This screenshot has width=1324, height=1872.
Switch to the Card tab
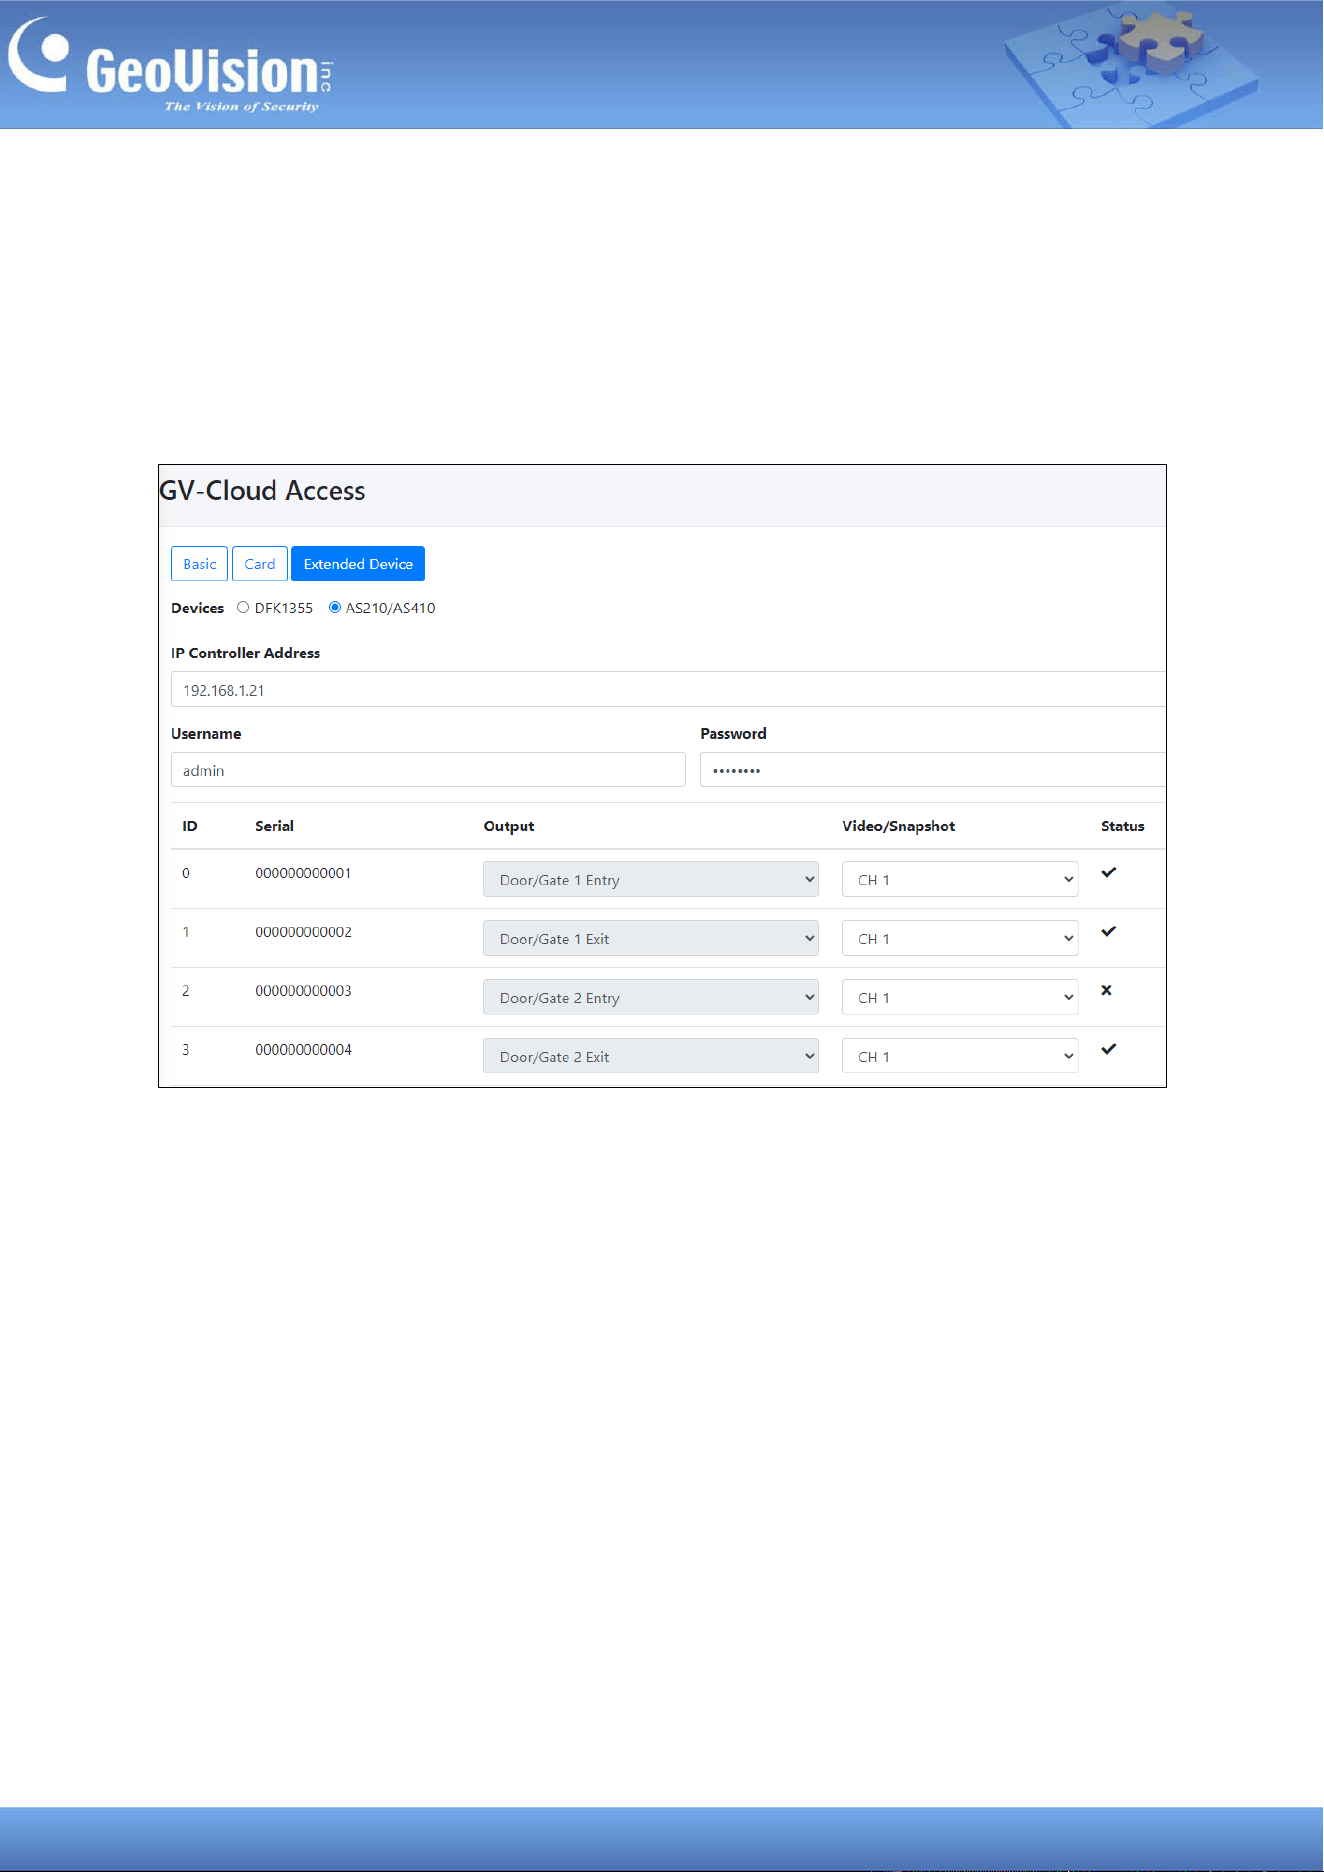pos(260,564)
